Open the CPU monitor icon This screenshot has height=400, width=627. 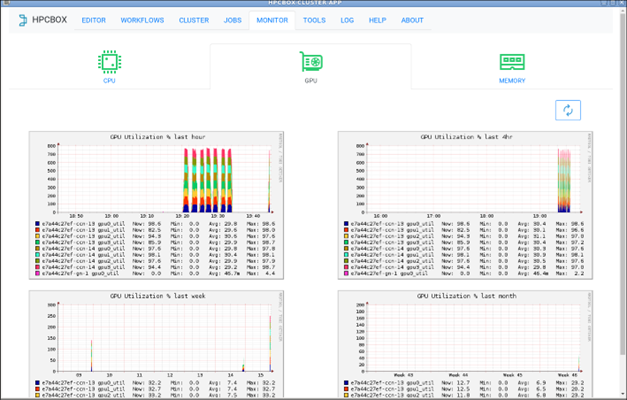click(x=110, y=62)
